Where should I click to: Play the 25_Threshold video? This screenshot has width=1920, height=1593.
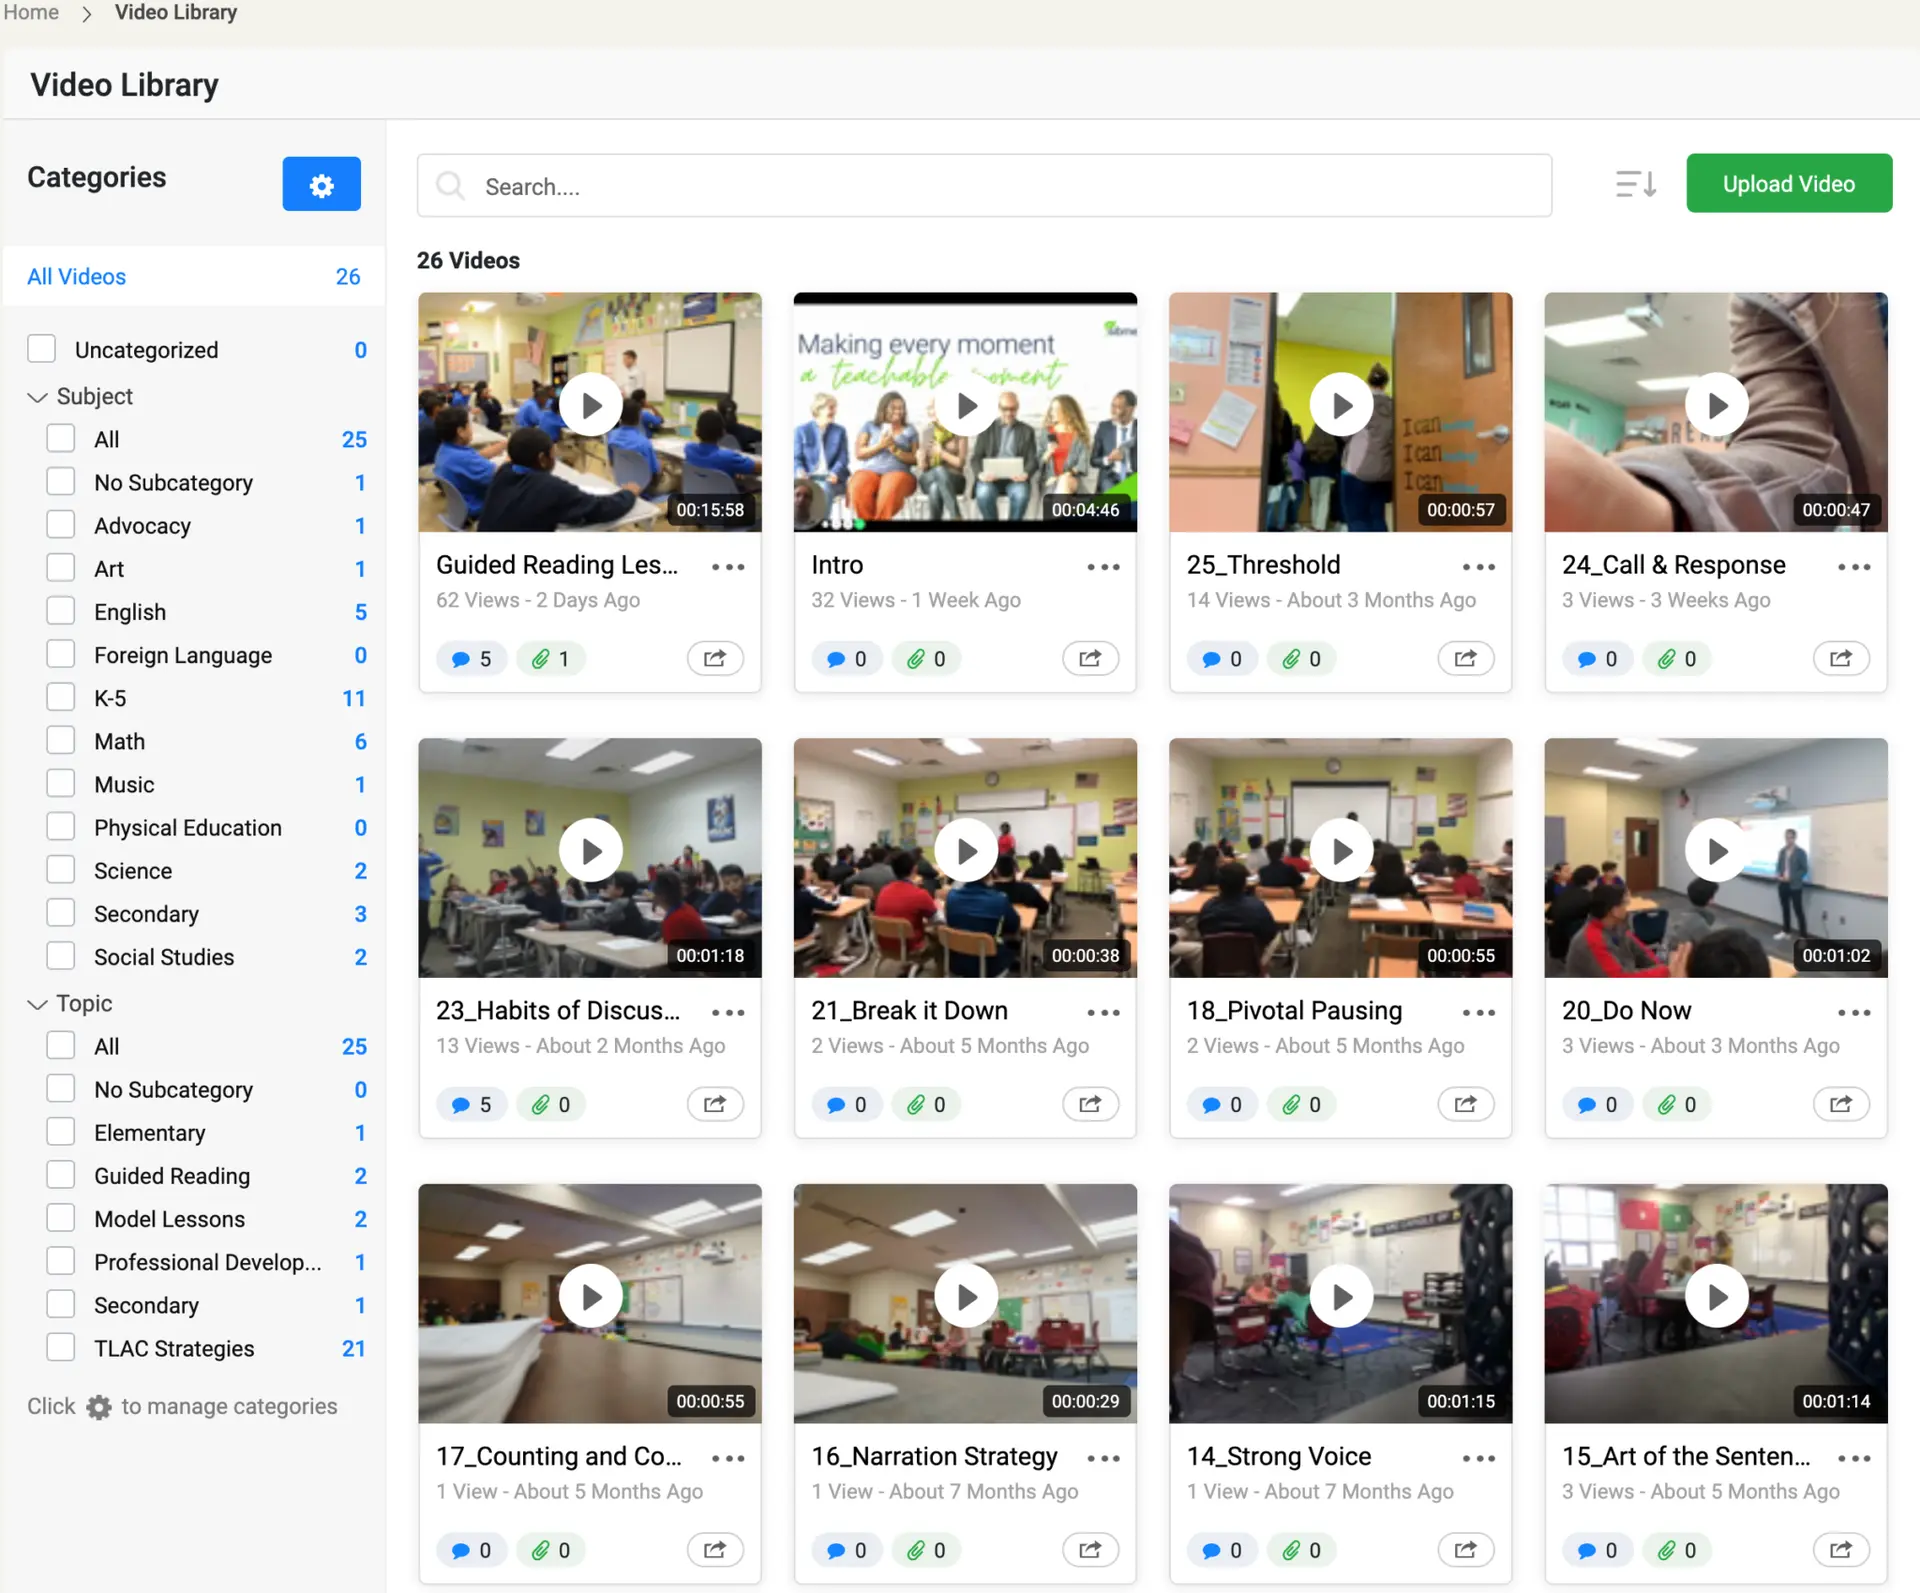click(x=1340, y=405)
